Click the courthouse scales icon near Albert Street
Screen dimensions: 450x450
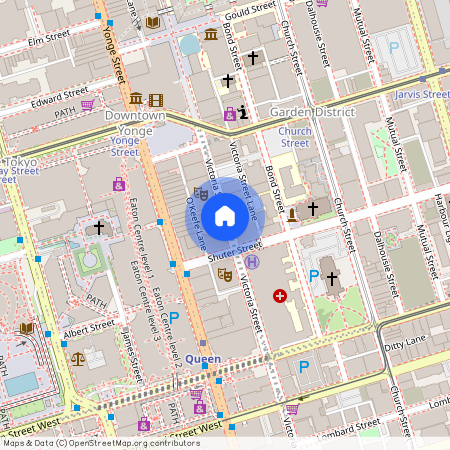[78, 359]
